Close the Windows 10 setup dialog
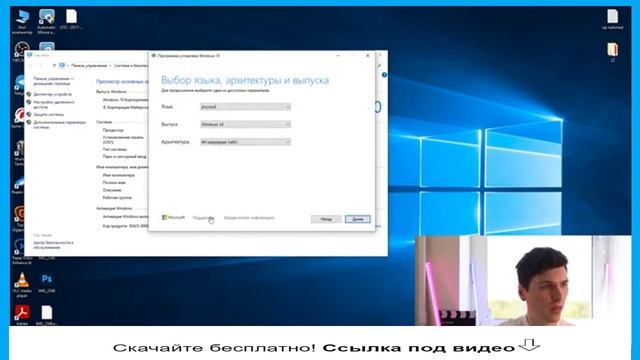The width and height of the screenshot is (640, 360). pyautogui.click(x=368, y=56)
